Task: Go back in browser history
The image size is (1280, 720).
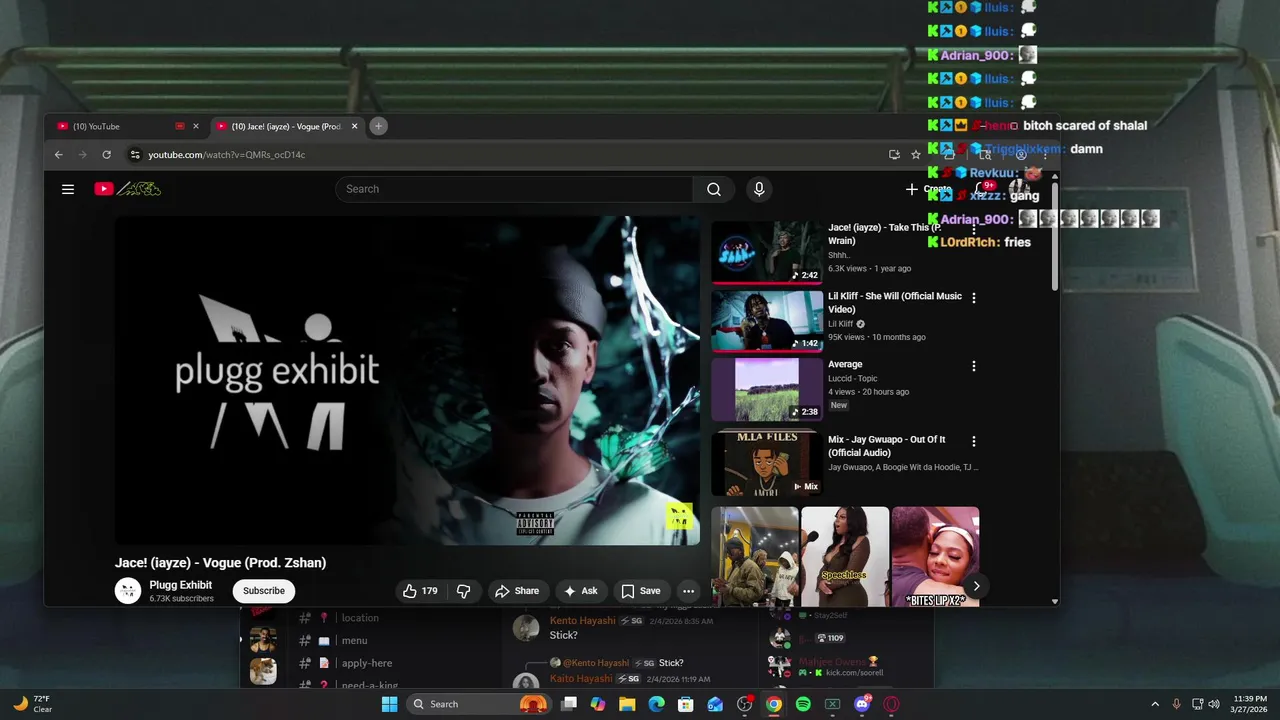Action: tap(58, 155)
